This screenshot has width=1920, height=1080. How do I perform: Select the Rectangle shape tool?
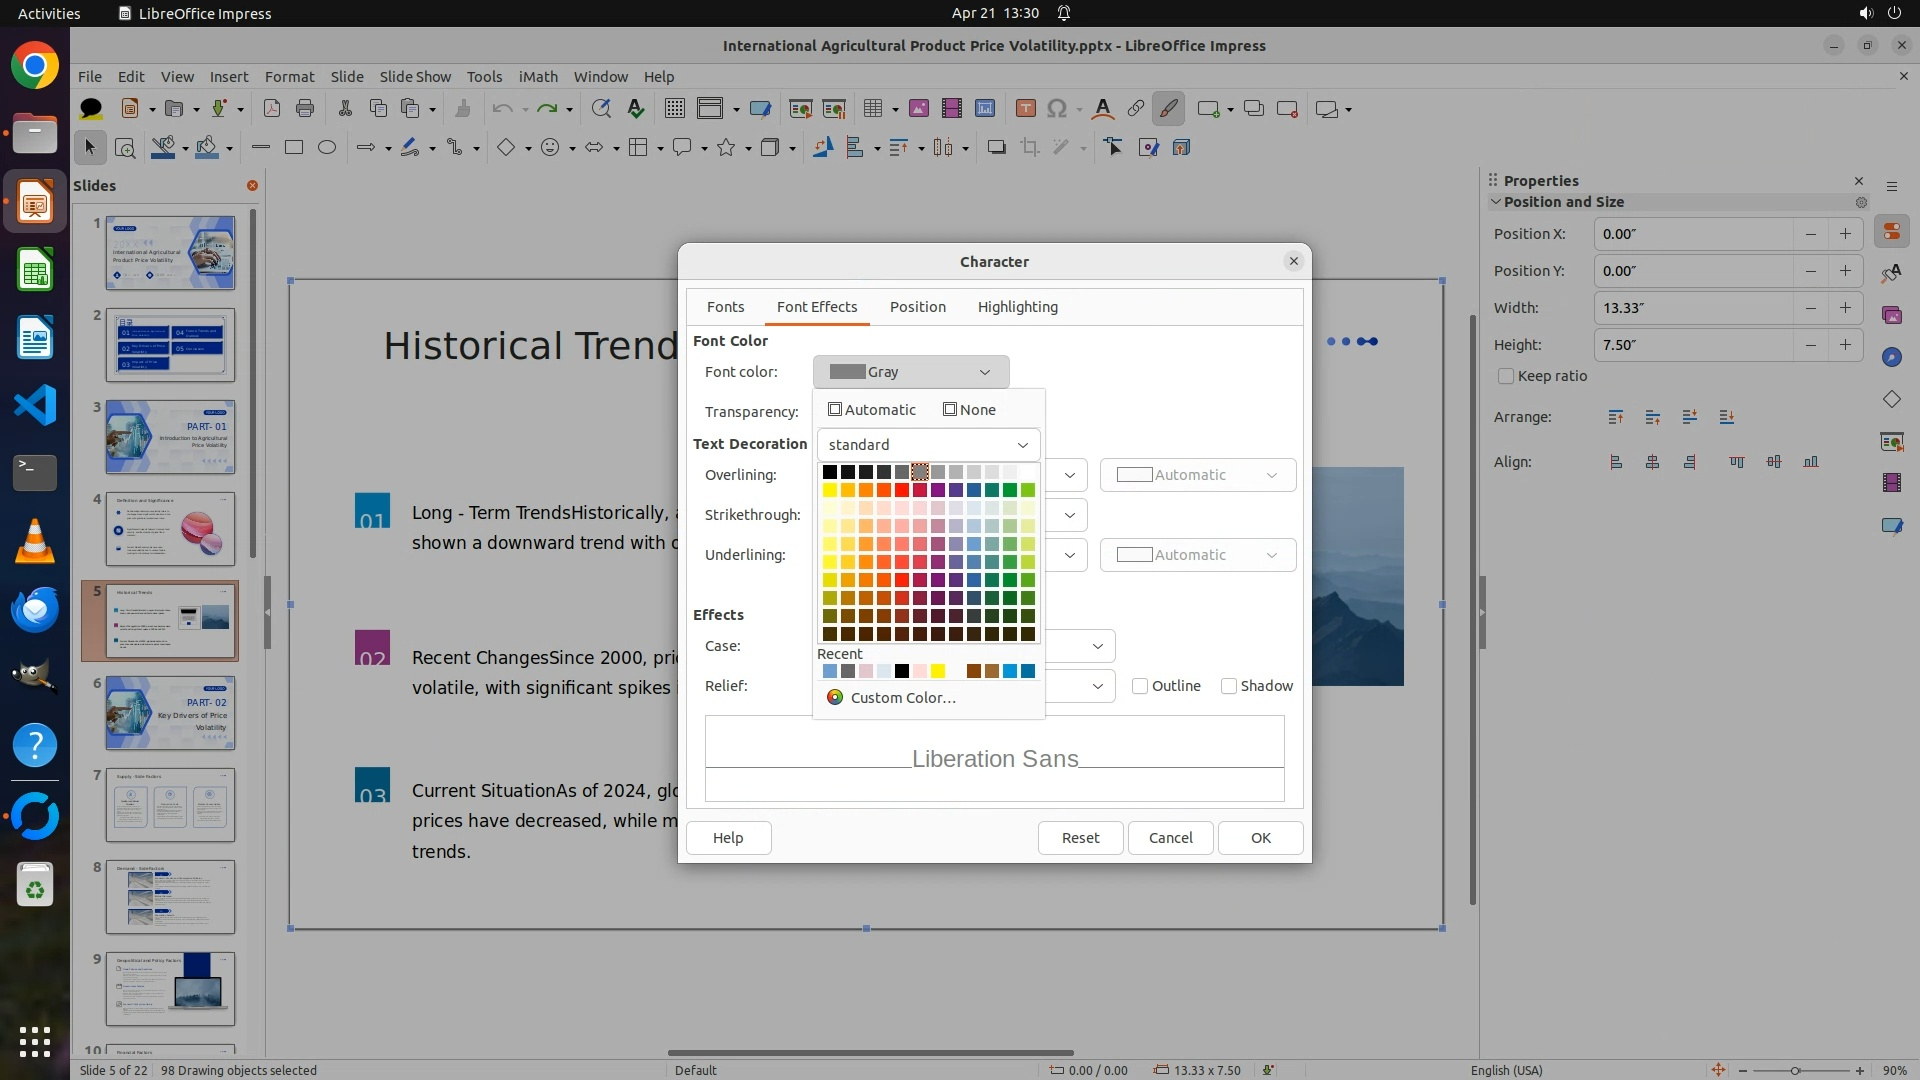pos(293,148)
